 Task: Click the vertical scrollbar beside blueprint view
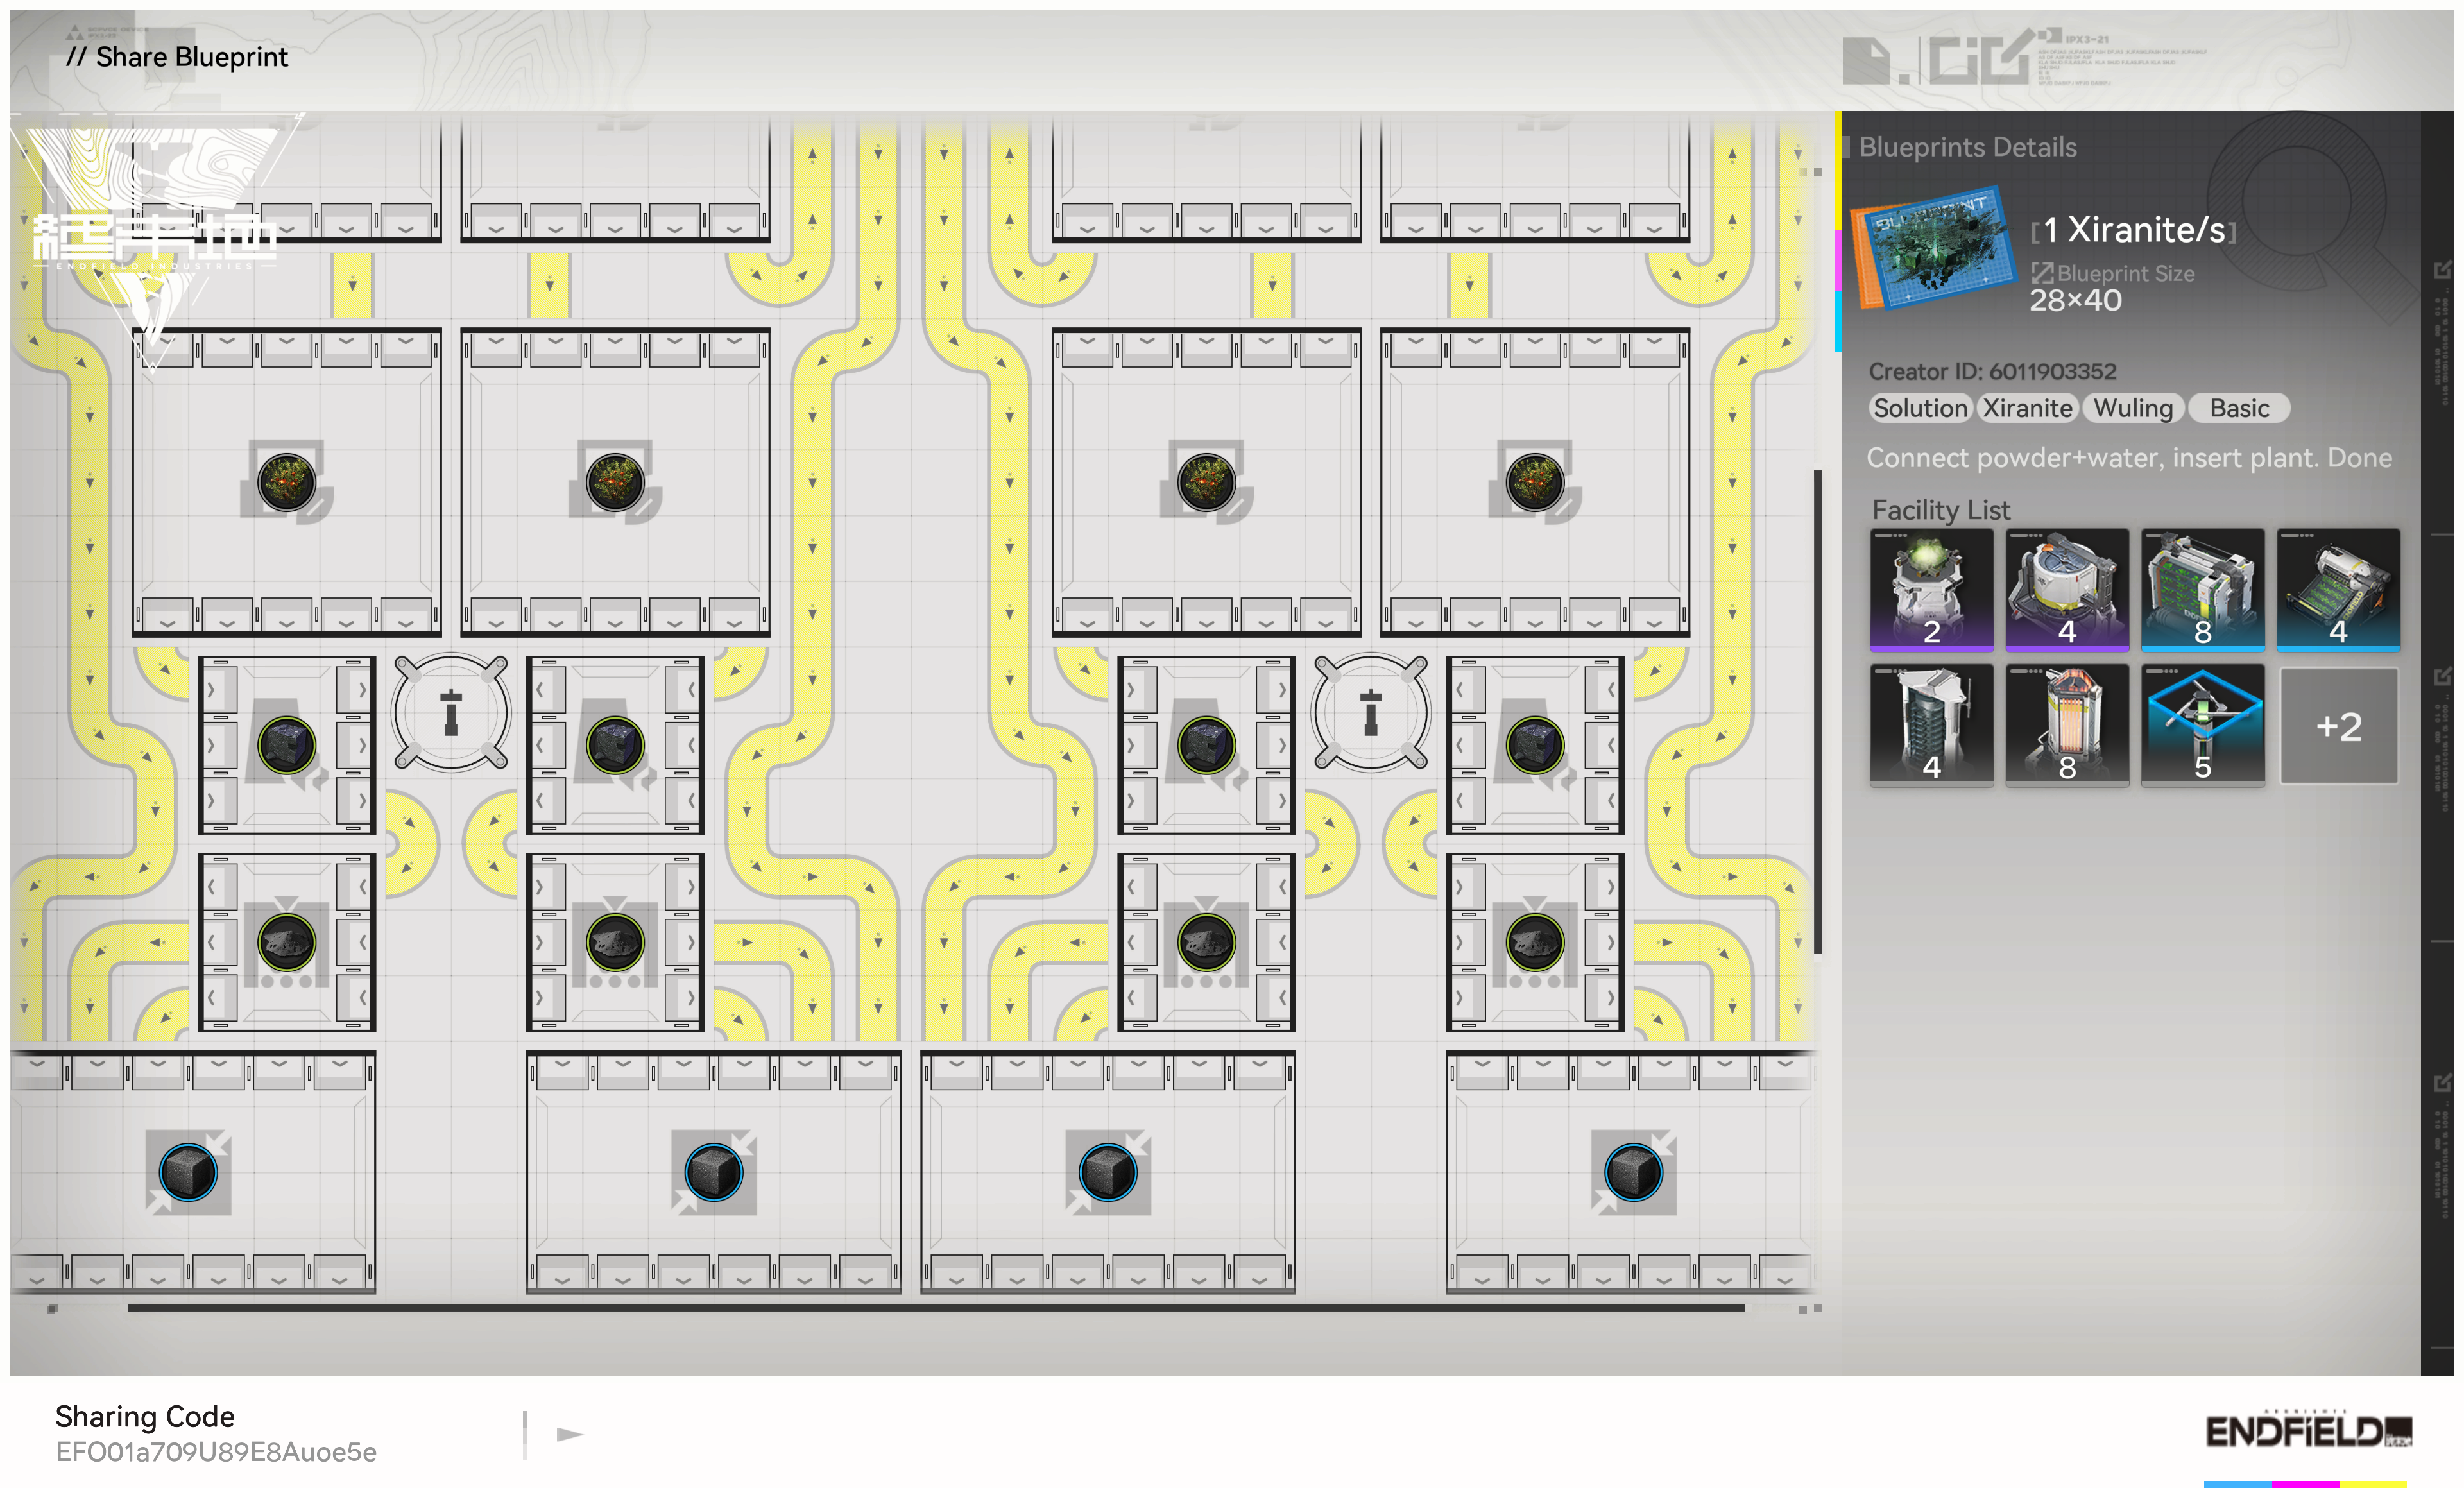click(1817, 710)
